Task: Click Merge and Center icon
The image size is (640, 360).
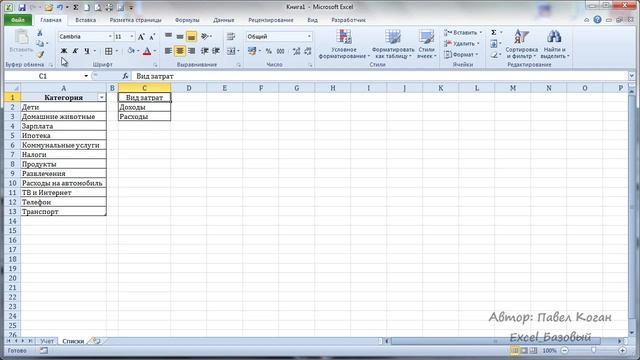Action: [231, 51]
